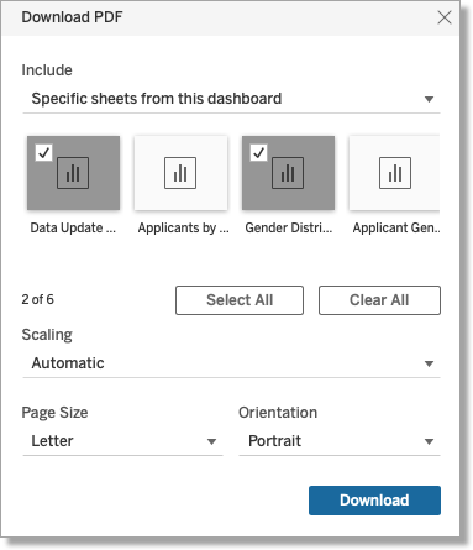Click the Applicant Gen.. sheet chart icon
Screen dimensions: 473x550
tap(395, 173)
